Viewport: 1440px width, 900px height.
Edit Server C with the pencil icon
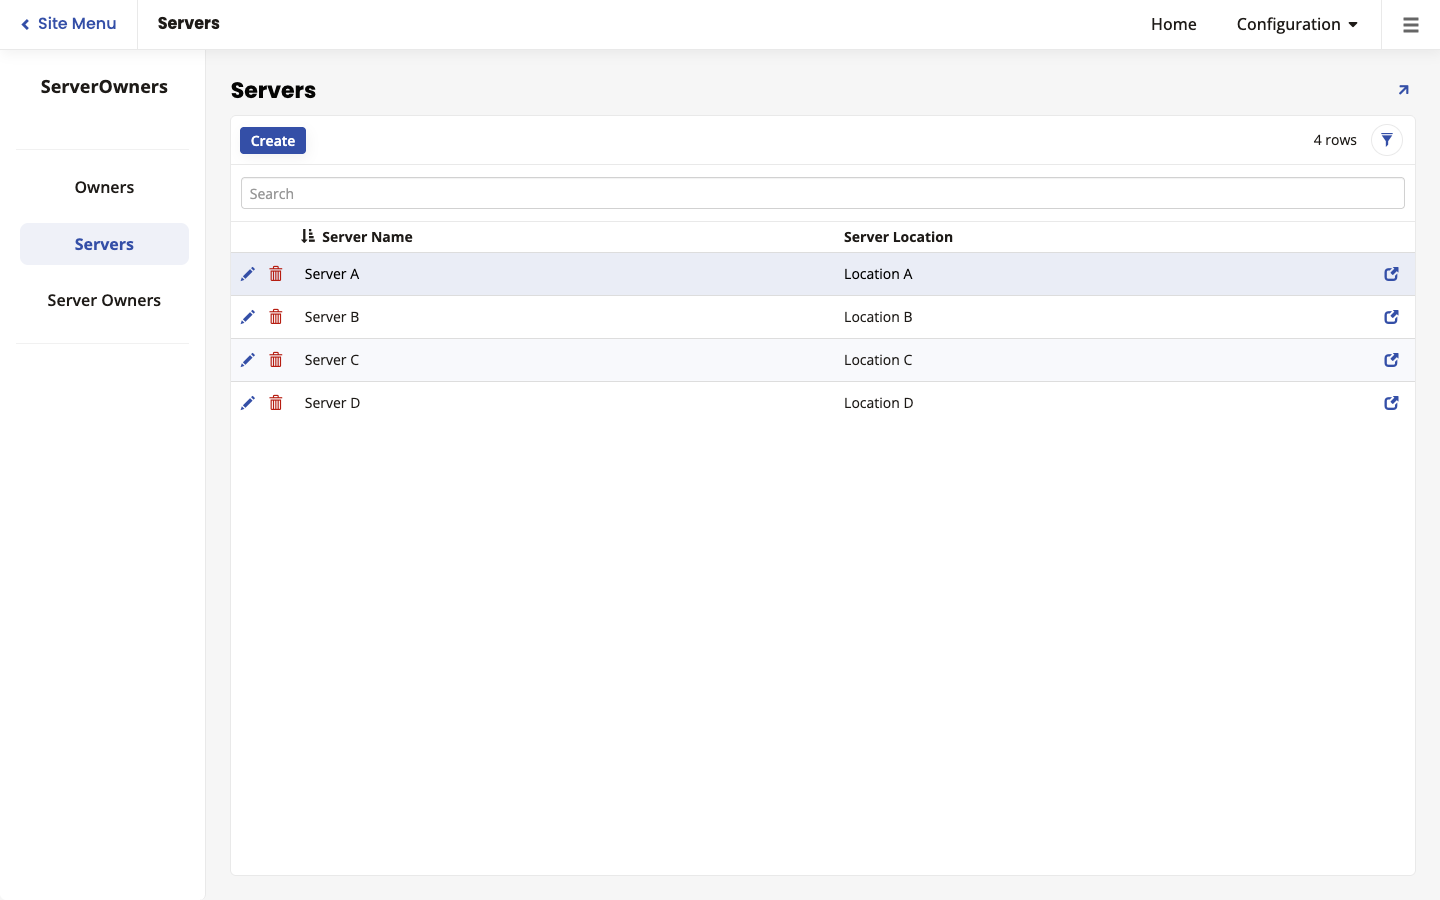[x=248, y=360]
